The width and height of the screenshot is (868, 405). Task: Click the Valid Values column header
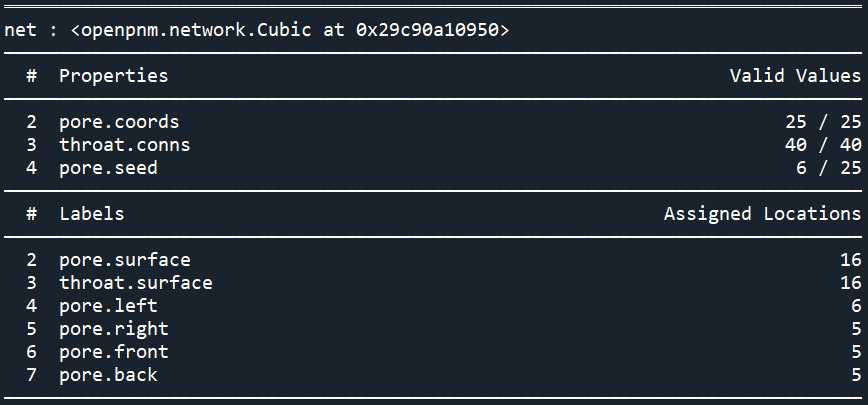coord(795,76)
